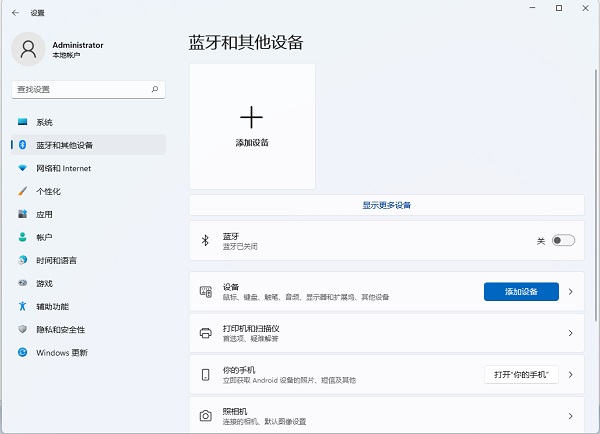Click the 帐户 person icon in sidebar
This screenshot has width=600, height=434.
pyautogui.click(x=23, y=237)
